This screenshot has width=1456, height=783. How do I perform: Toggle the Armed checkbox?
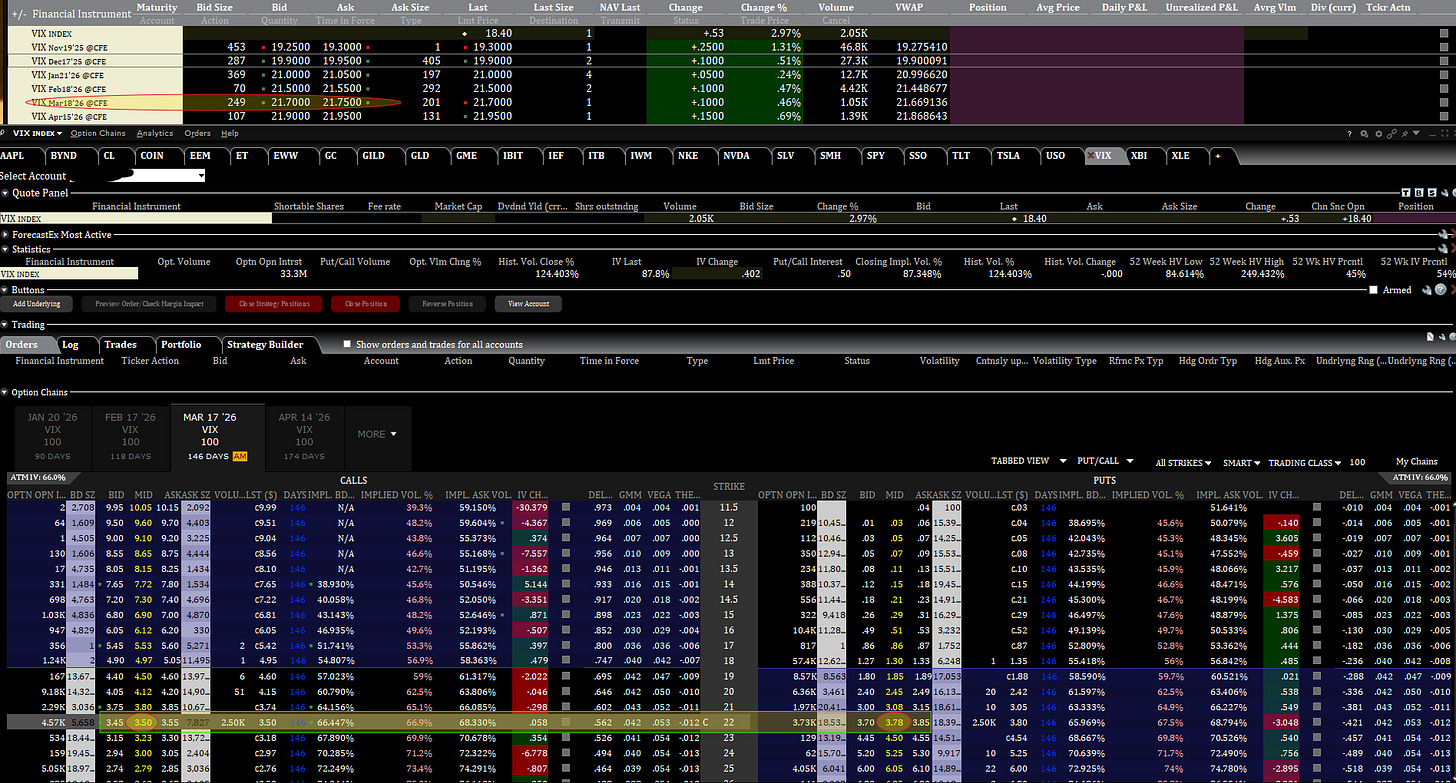[1373, 290]
